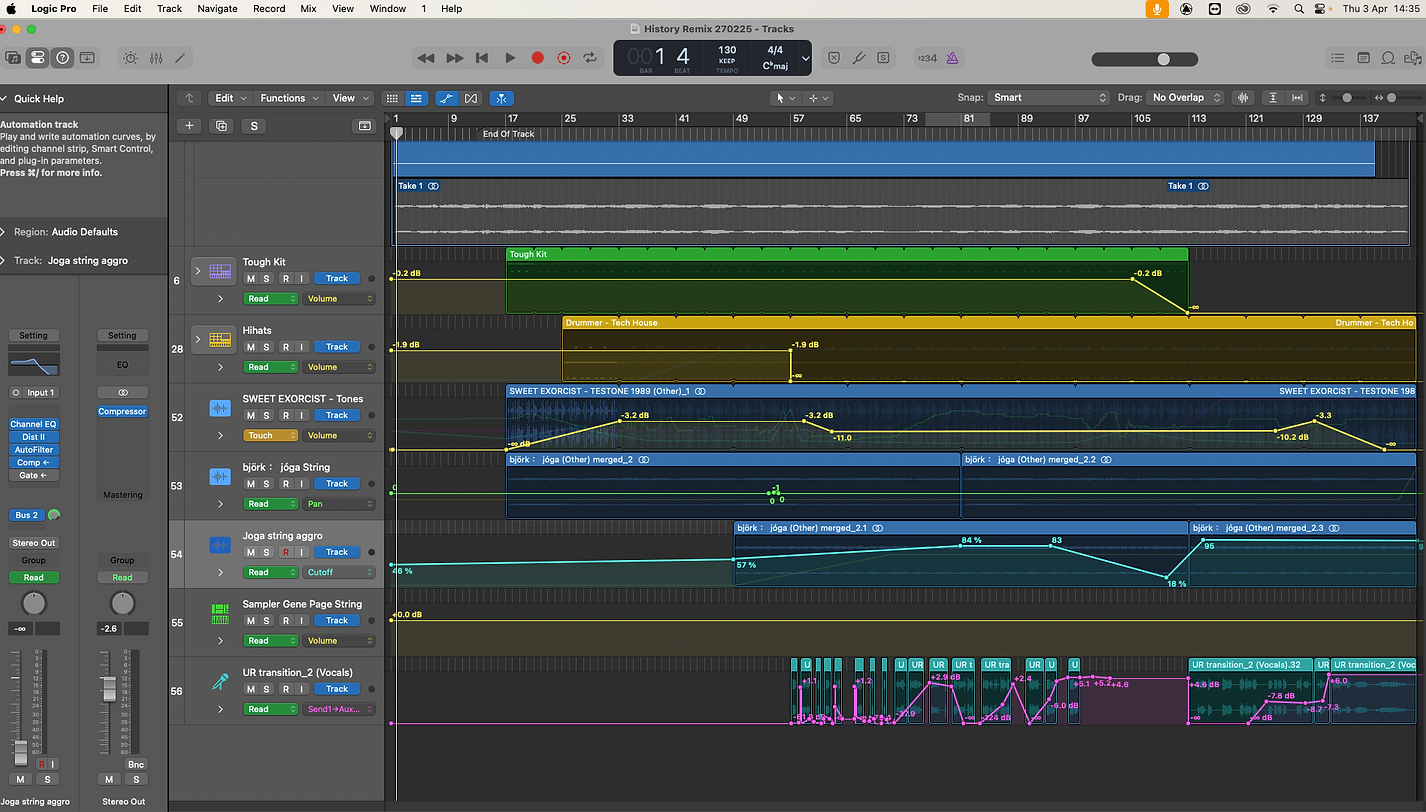The height and width of the screenshot is (812, 1426).
Task: Toggle the Tuner icon
Action: tap(858, 58)
